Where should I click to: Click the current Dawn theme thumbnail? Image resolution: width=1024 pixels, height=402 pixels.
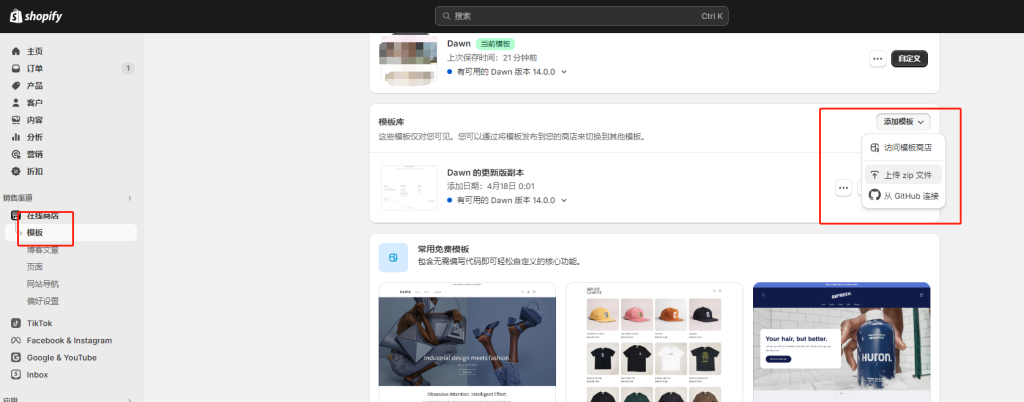pos(408,61)
